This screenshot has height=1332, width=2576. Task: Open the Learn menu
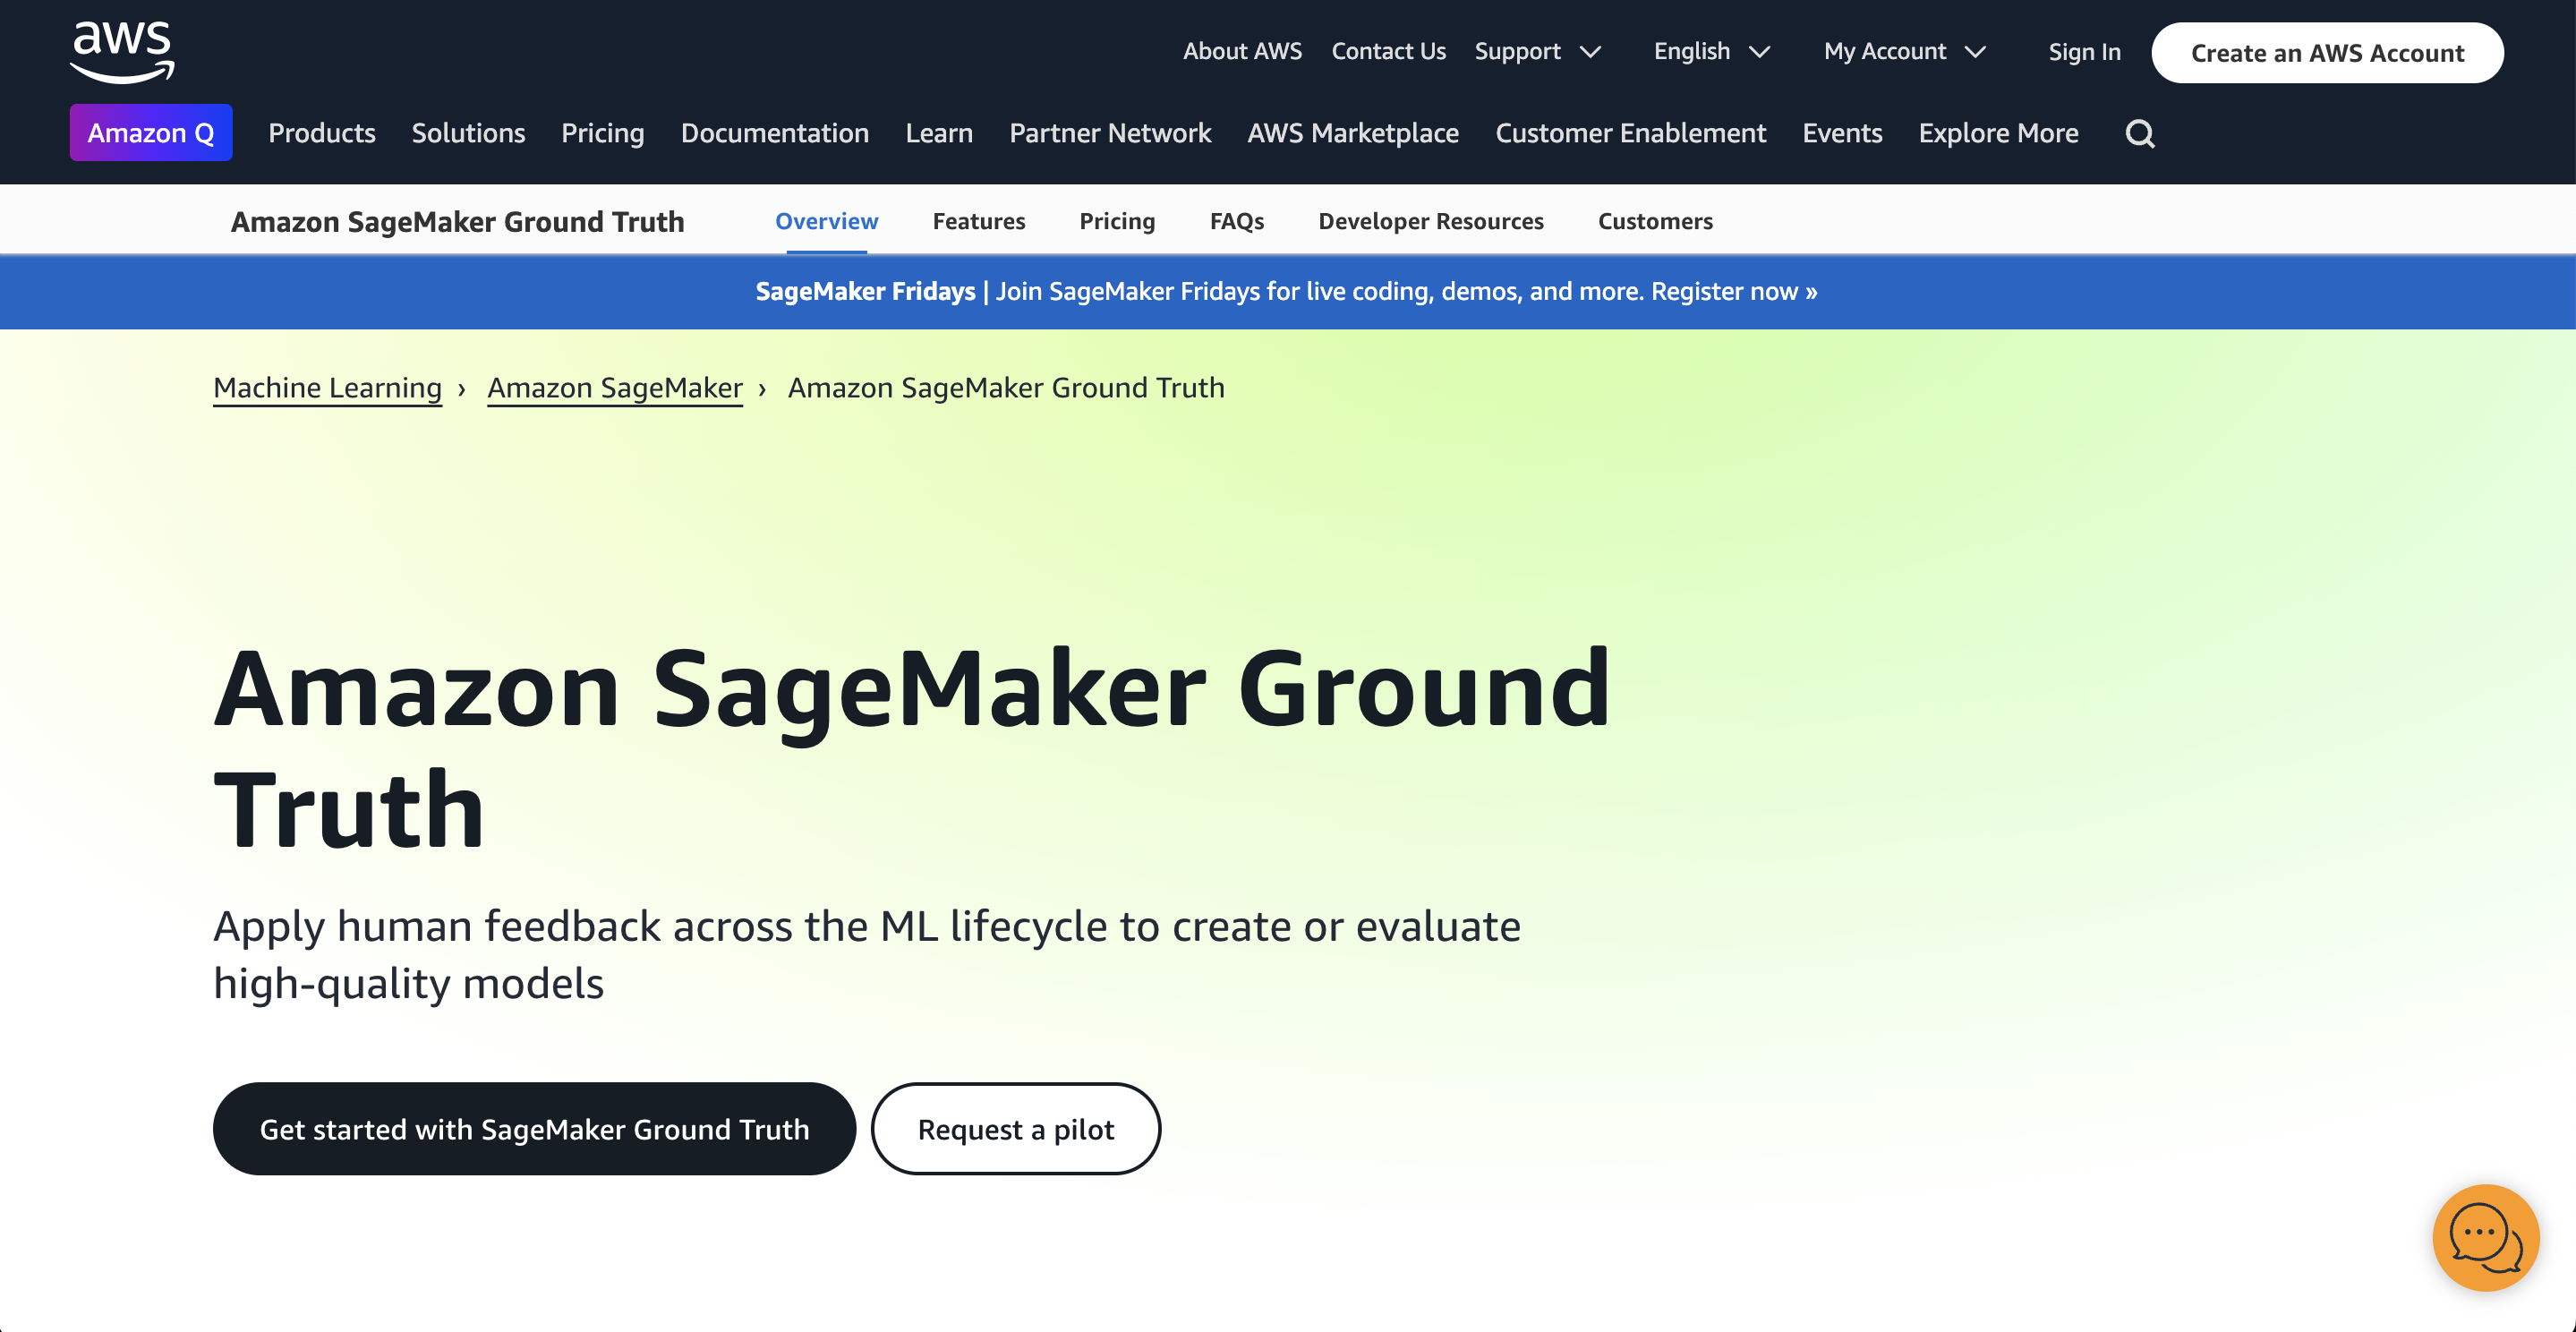pyautogui.click(x=939, y=133)
